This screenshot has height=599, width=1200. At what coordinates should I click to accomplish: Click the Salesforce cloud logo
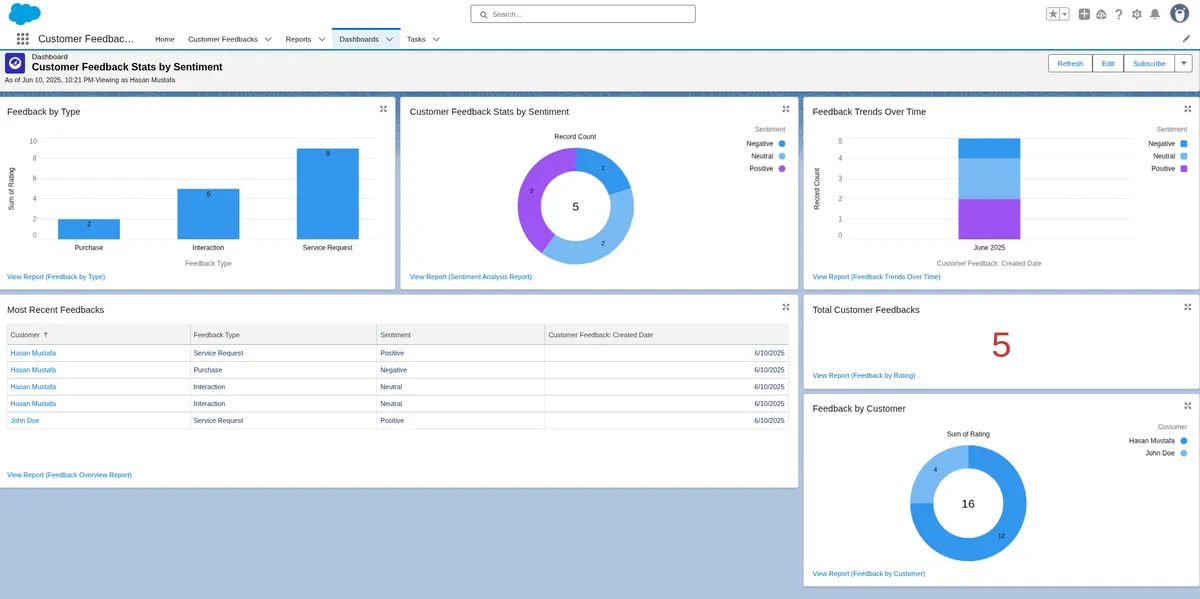coord(24,13)
